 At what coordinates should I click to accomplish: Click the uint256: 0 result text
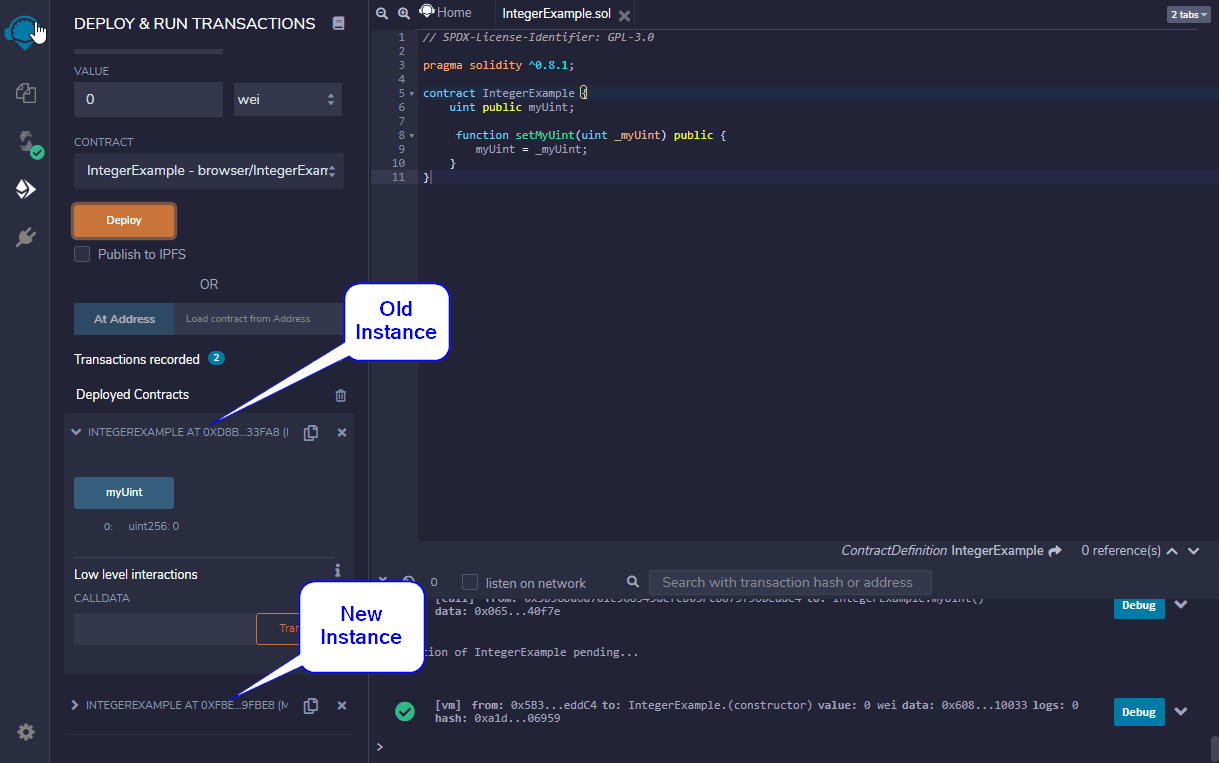pos(153,526)
